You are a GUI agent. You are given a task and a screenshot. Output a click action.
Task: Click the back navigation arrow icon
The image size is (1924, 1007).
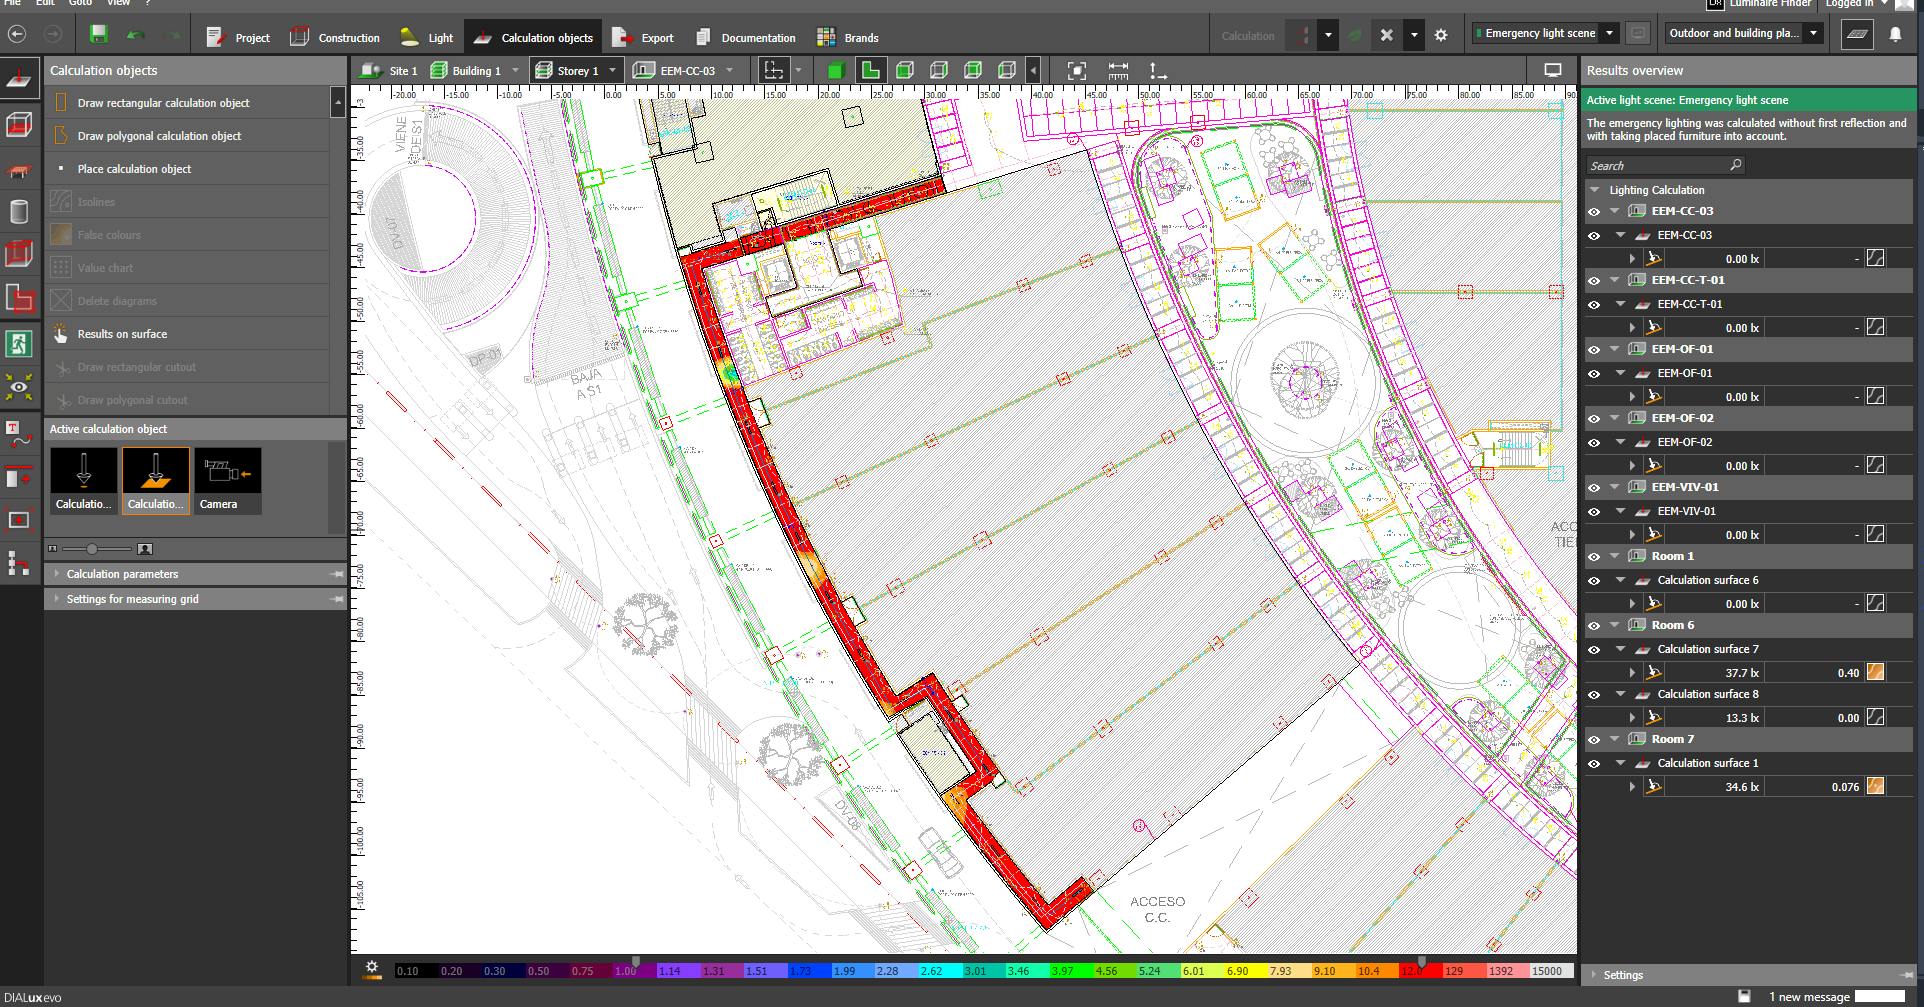(x=17, y=34)
